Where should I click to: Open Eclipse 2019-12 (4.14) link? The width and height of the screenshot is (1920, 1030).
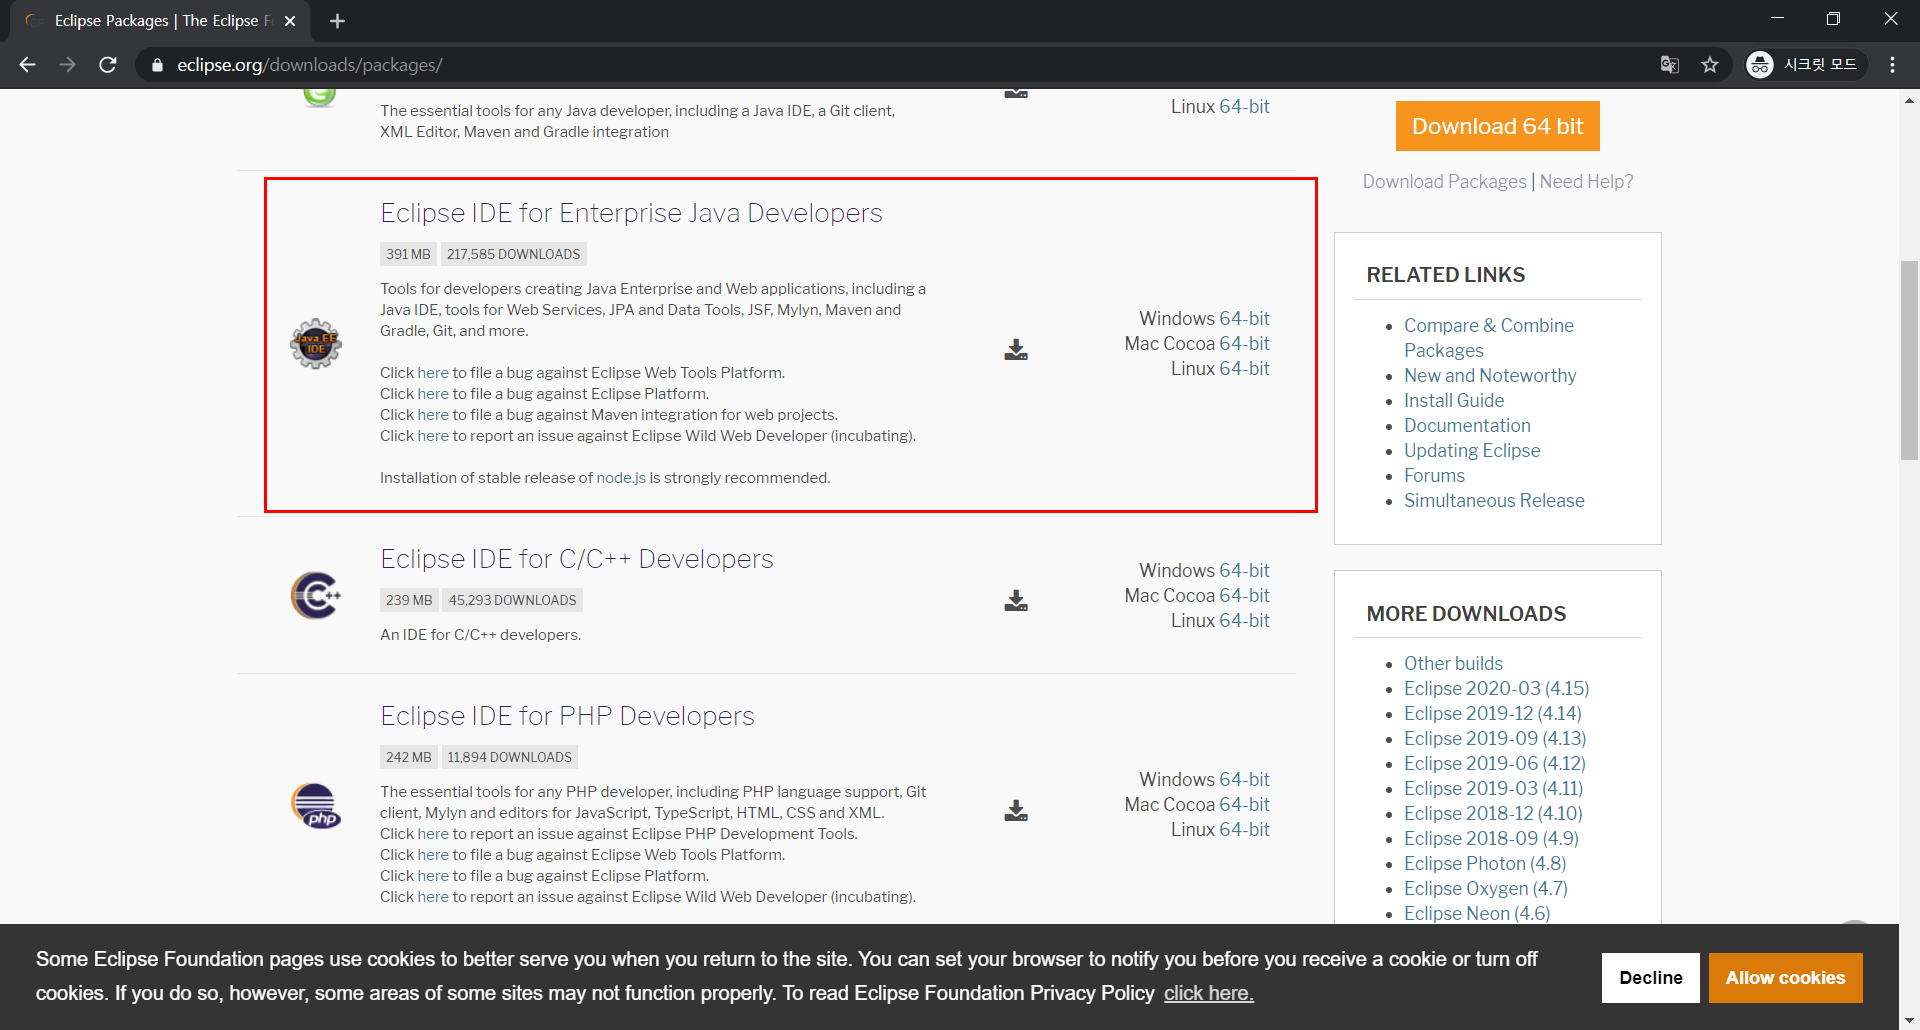[1493, 714]
